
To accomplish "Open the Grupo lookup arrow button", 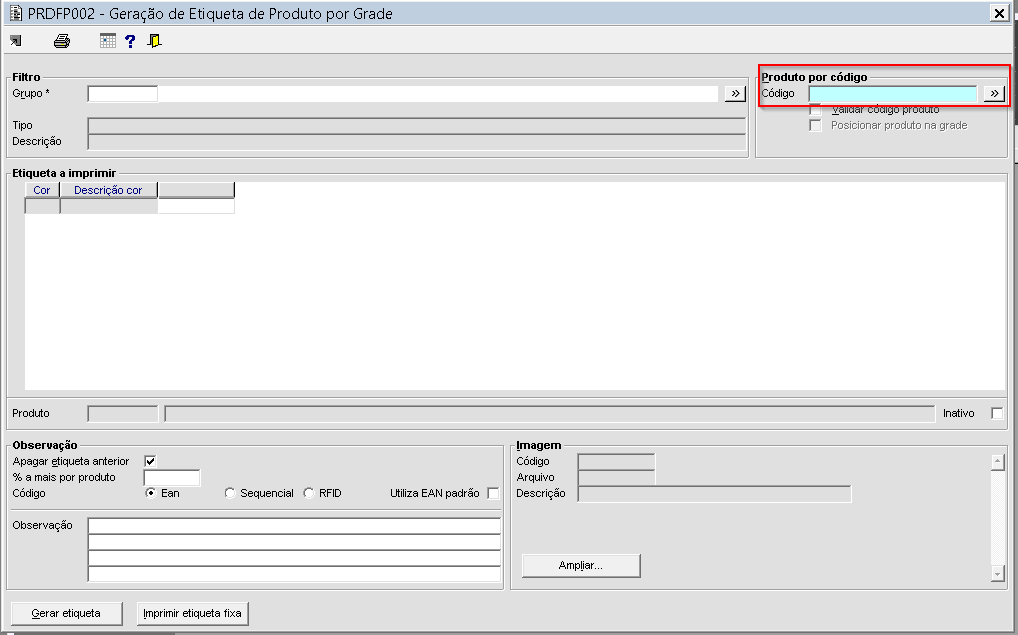I will tap(735, 93).
